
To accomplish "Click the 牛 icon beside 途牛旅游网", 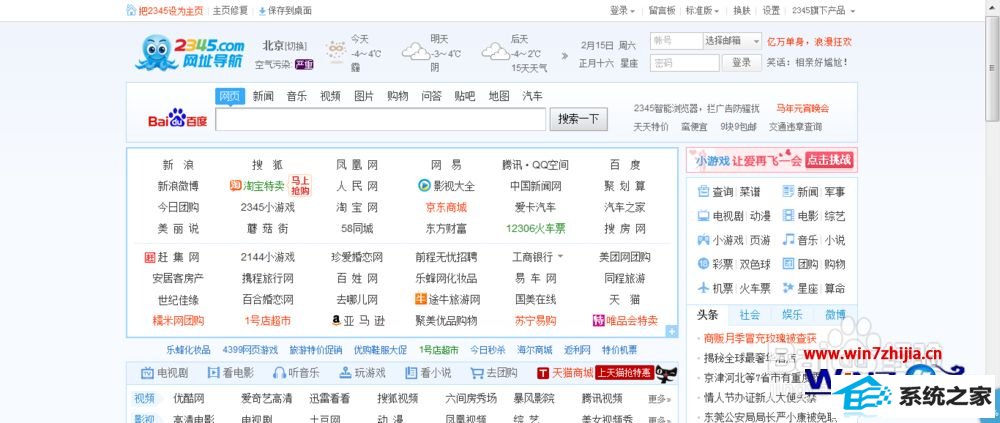I will click(x=420, y=299).
